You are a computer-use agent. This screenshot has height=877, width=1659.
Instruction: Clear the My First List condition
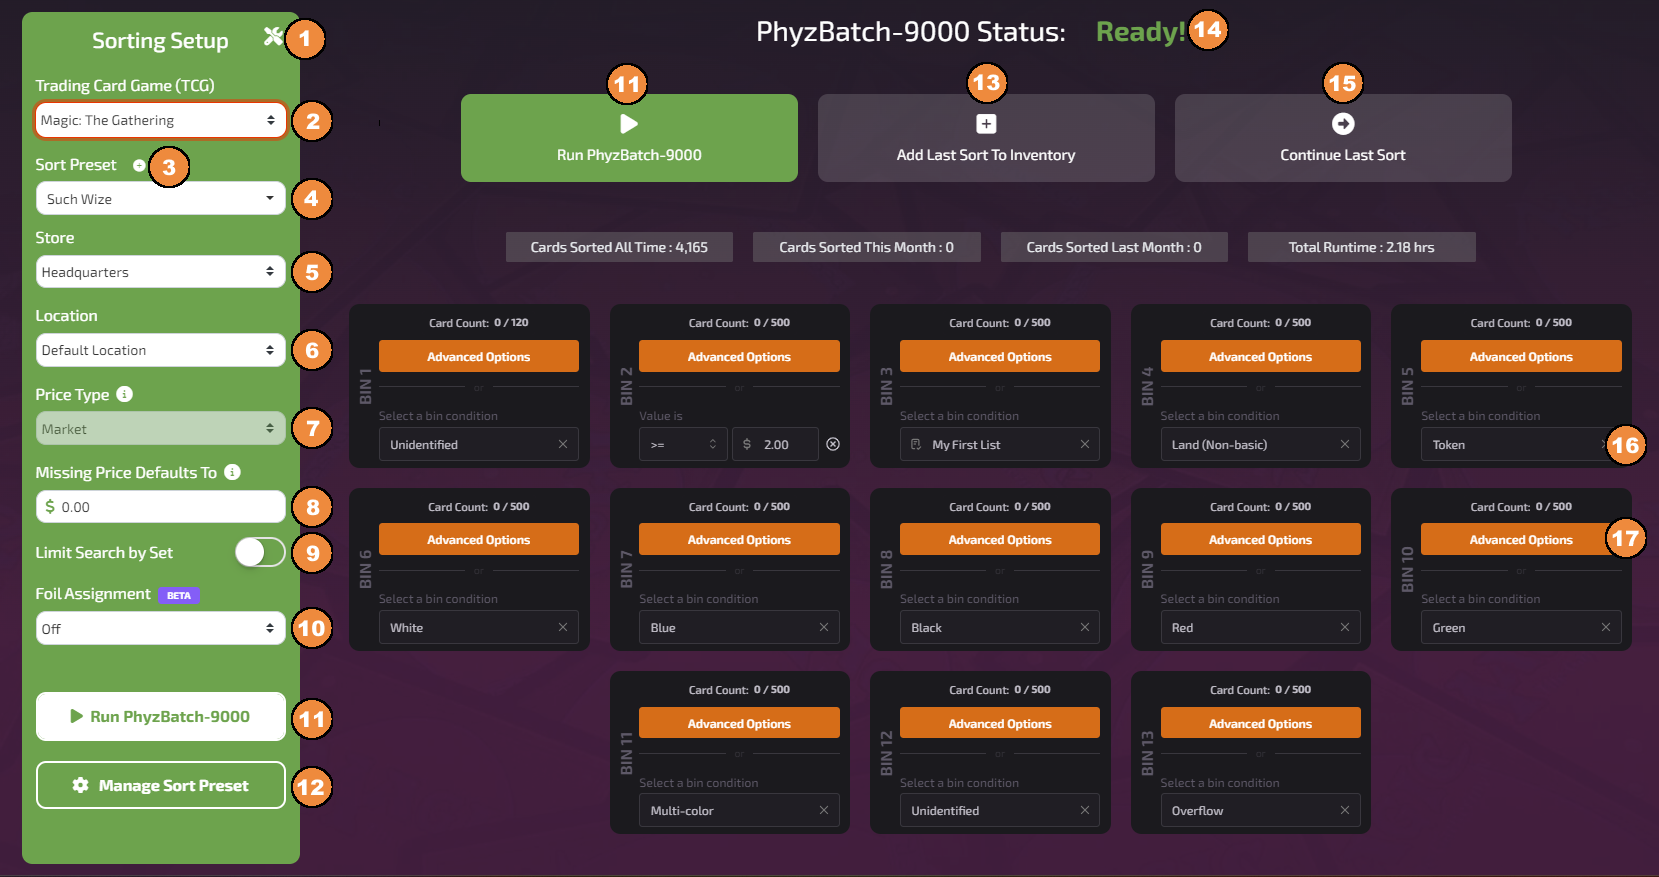pos(1085,444)
